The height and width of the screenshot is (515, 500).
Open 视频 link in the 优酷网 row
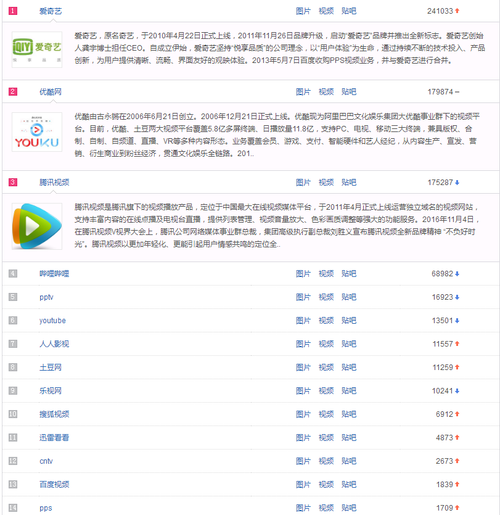click(x=326, y=92)
